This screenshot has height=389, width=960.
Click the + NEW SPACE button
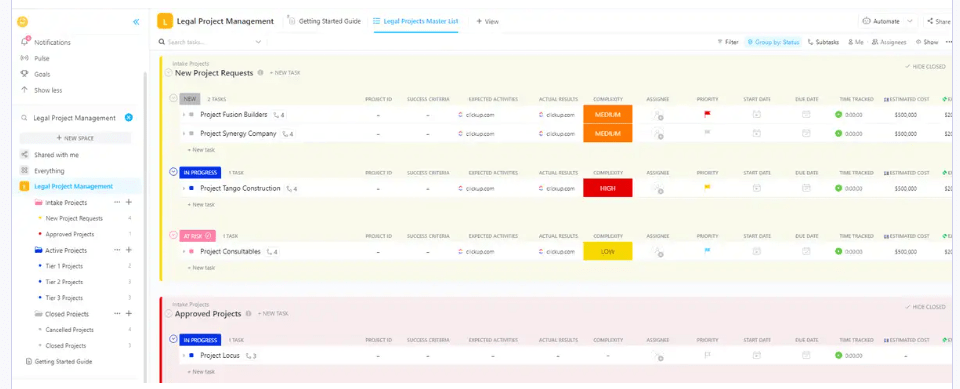point(75,138)
